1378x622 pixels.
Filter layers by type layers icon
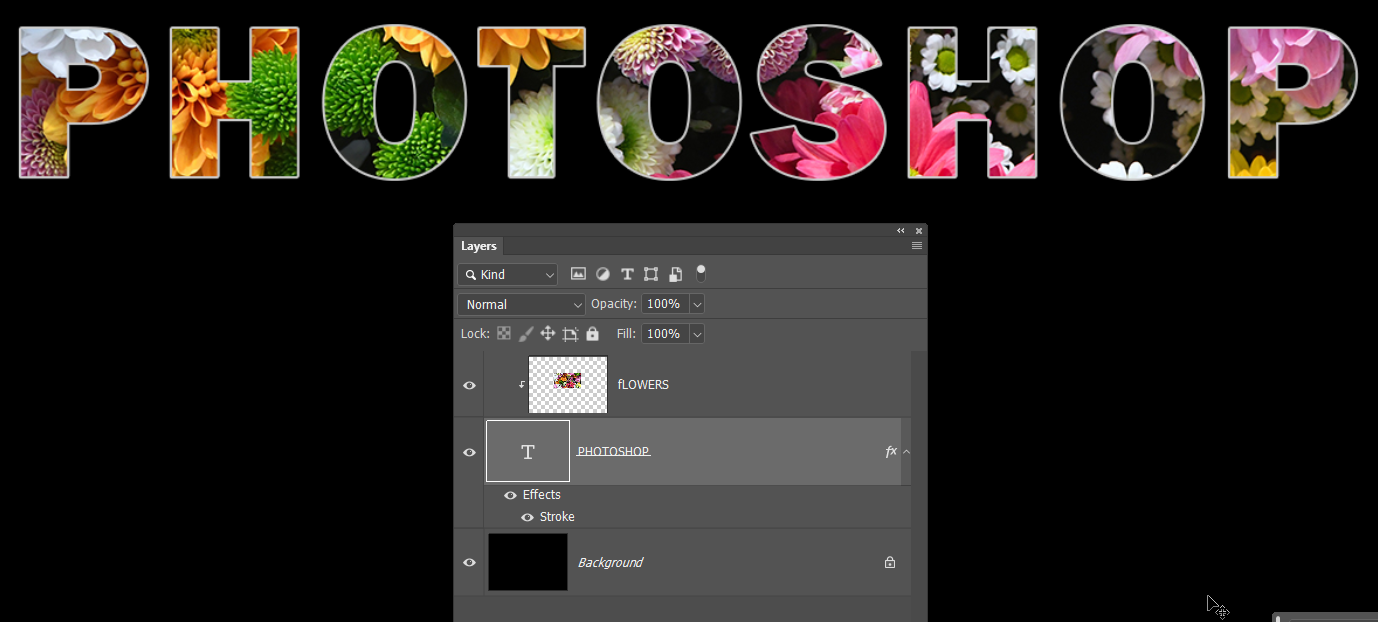pyautogui.click(x=627, y=273)
